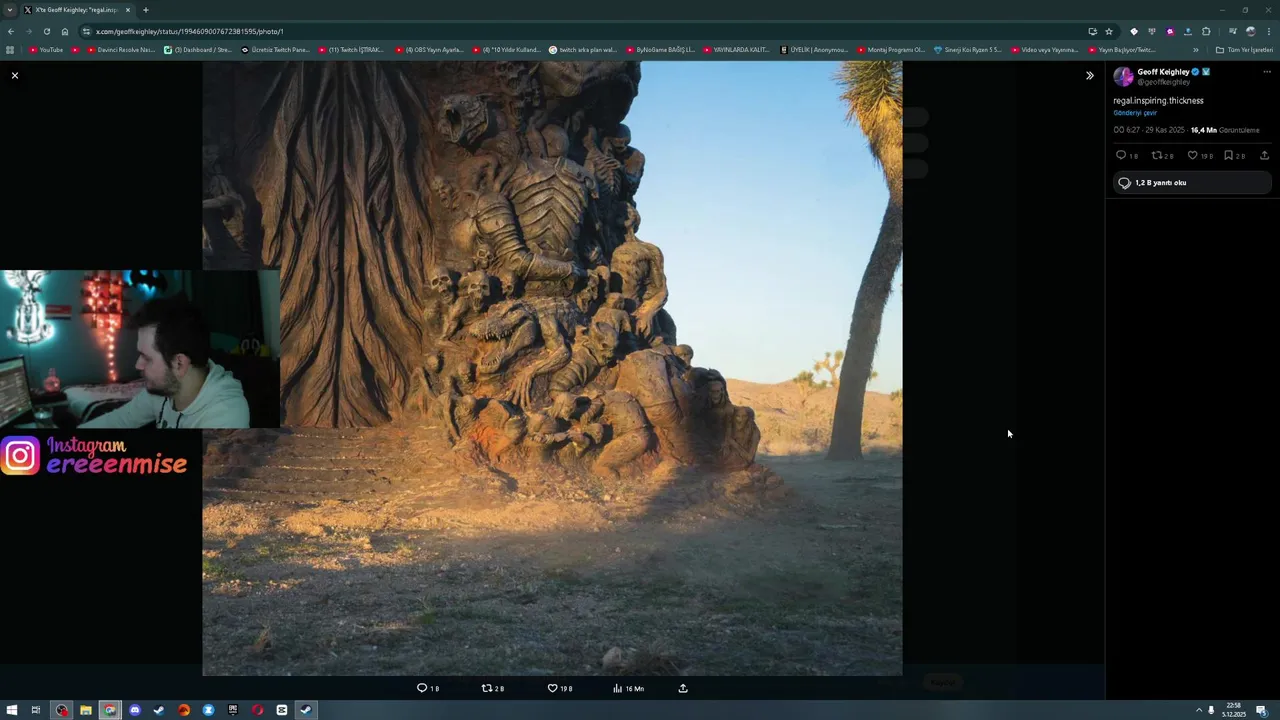Open site information icon in address bar
This screenshot has height=720, width=1280.
point(86,31)
